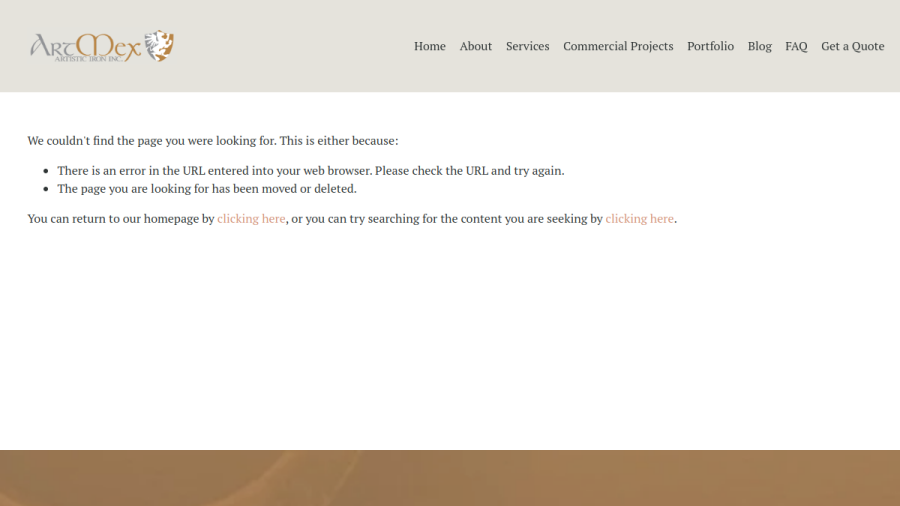Click the 'moved or deleted' bullet text
The width and height of the screenshot is (900, 506).
click(x=207, y=189)
